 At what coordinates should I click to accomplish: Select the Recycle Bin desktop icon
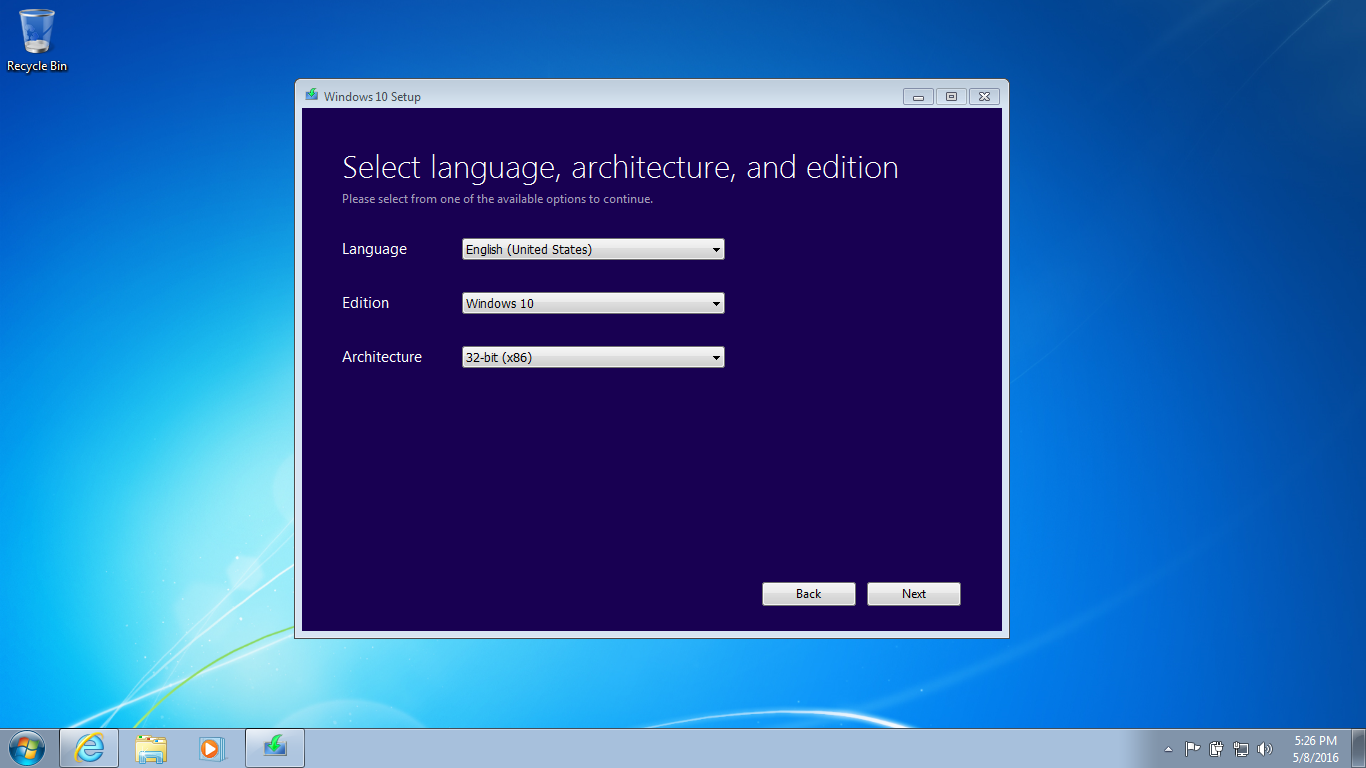tap(37, 40)
